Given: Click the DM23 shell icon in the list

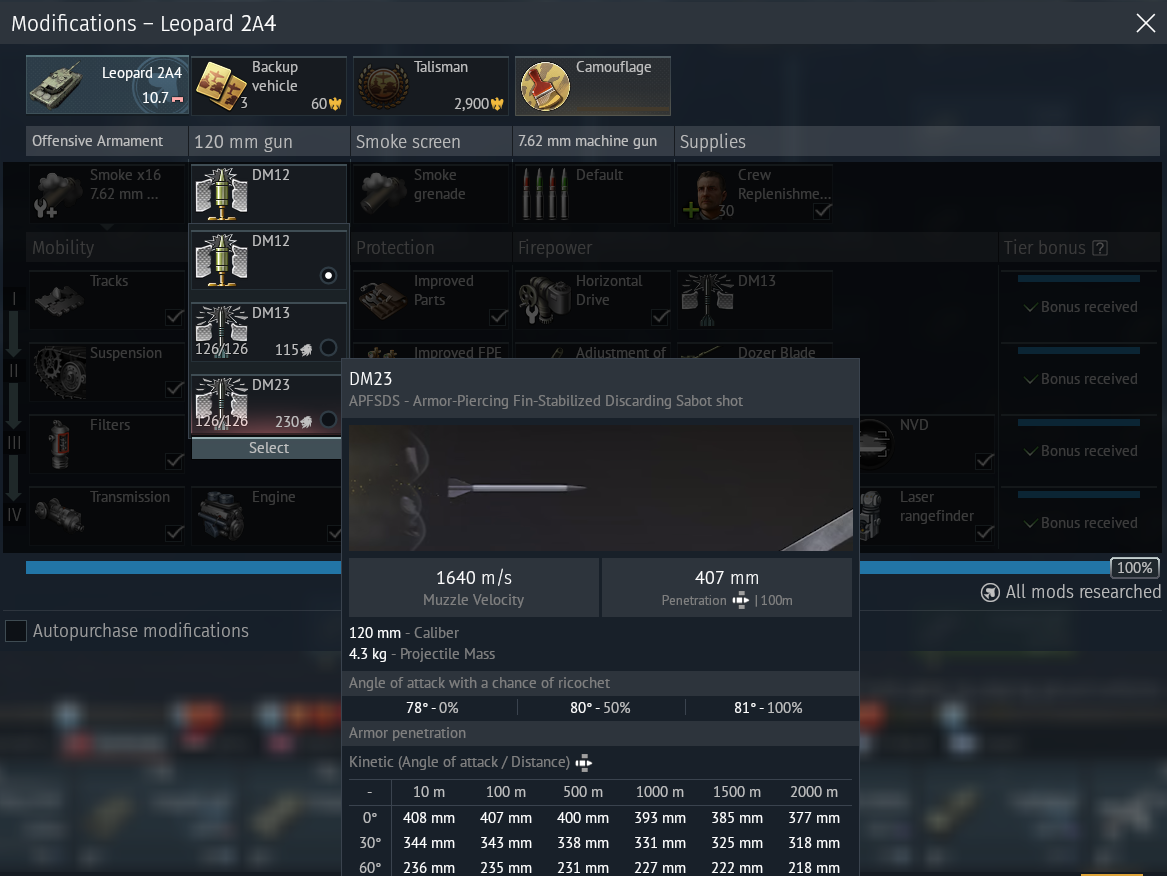Looking at the screenshot, I should click(221, 403).
